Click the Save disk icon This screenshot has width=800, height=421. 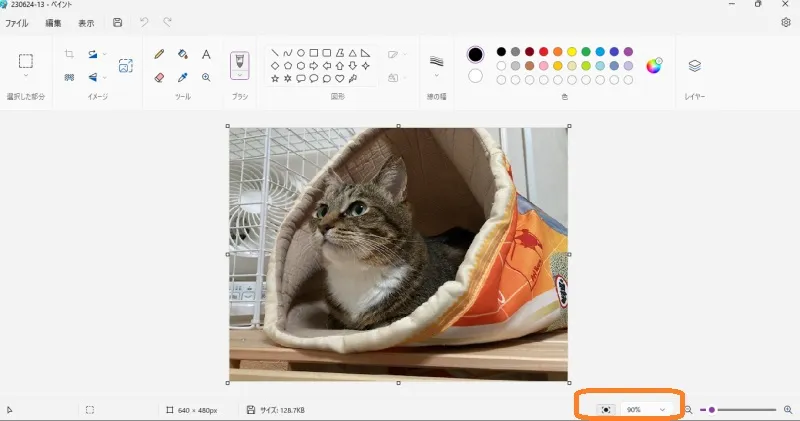pos(118,22)
